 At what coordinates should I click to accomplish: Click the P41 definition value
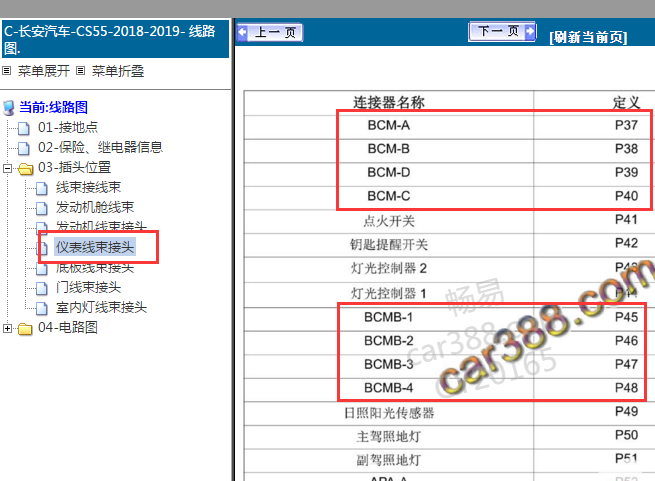(x=626, y=219)
